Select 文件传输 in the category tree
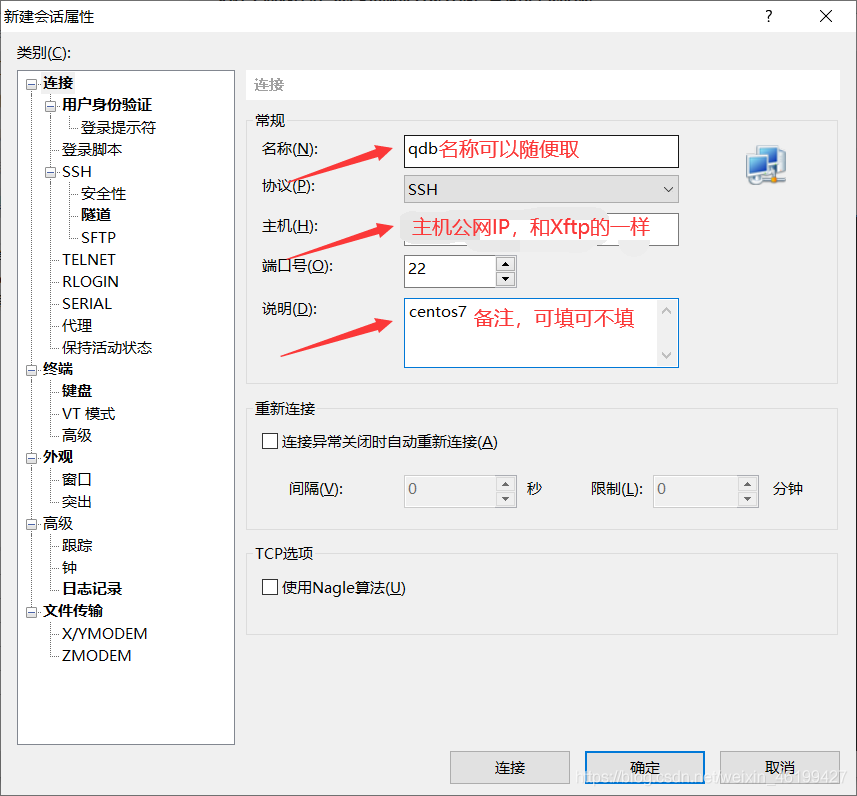This screenshot has height=796, width=857. [x=73, y=611]
